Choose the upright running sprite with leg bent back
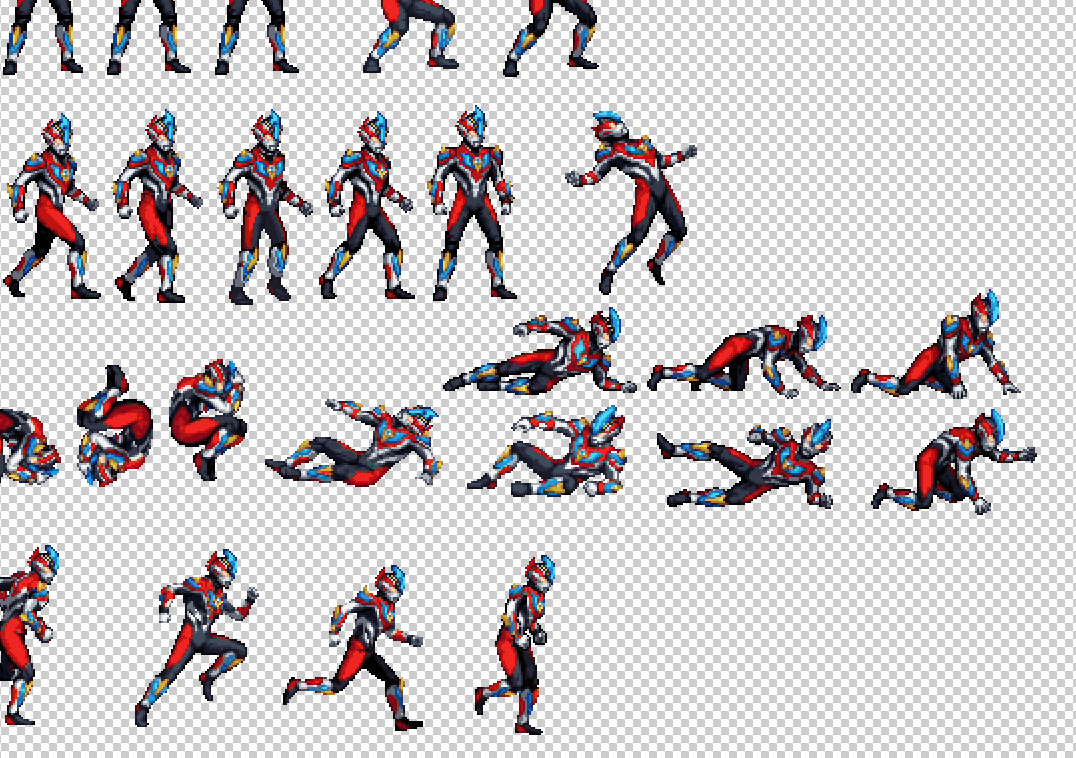This screenshot has height=758, width=1076. [x=515, y=645]
